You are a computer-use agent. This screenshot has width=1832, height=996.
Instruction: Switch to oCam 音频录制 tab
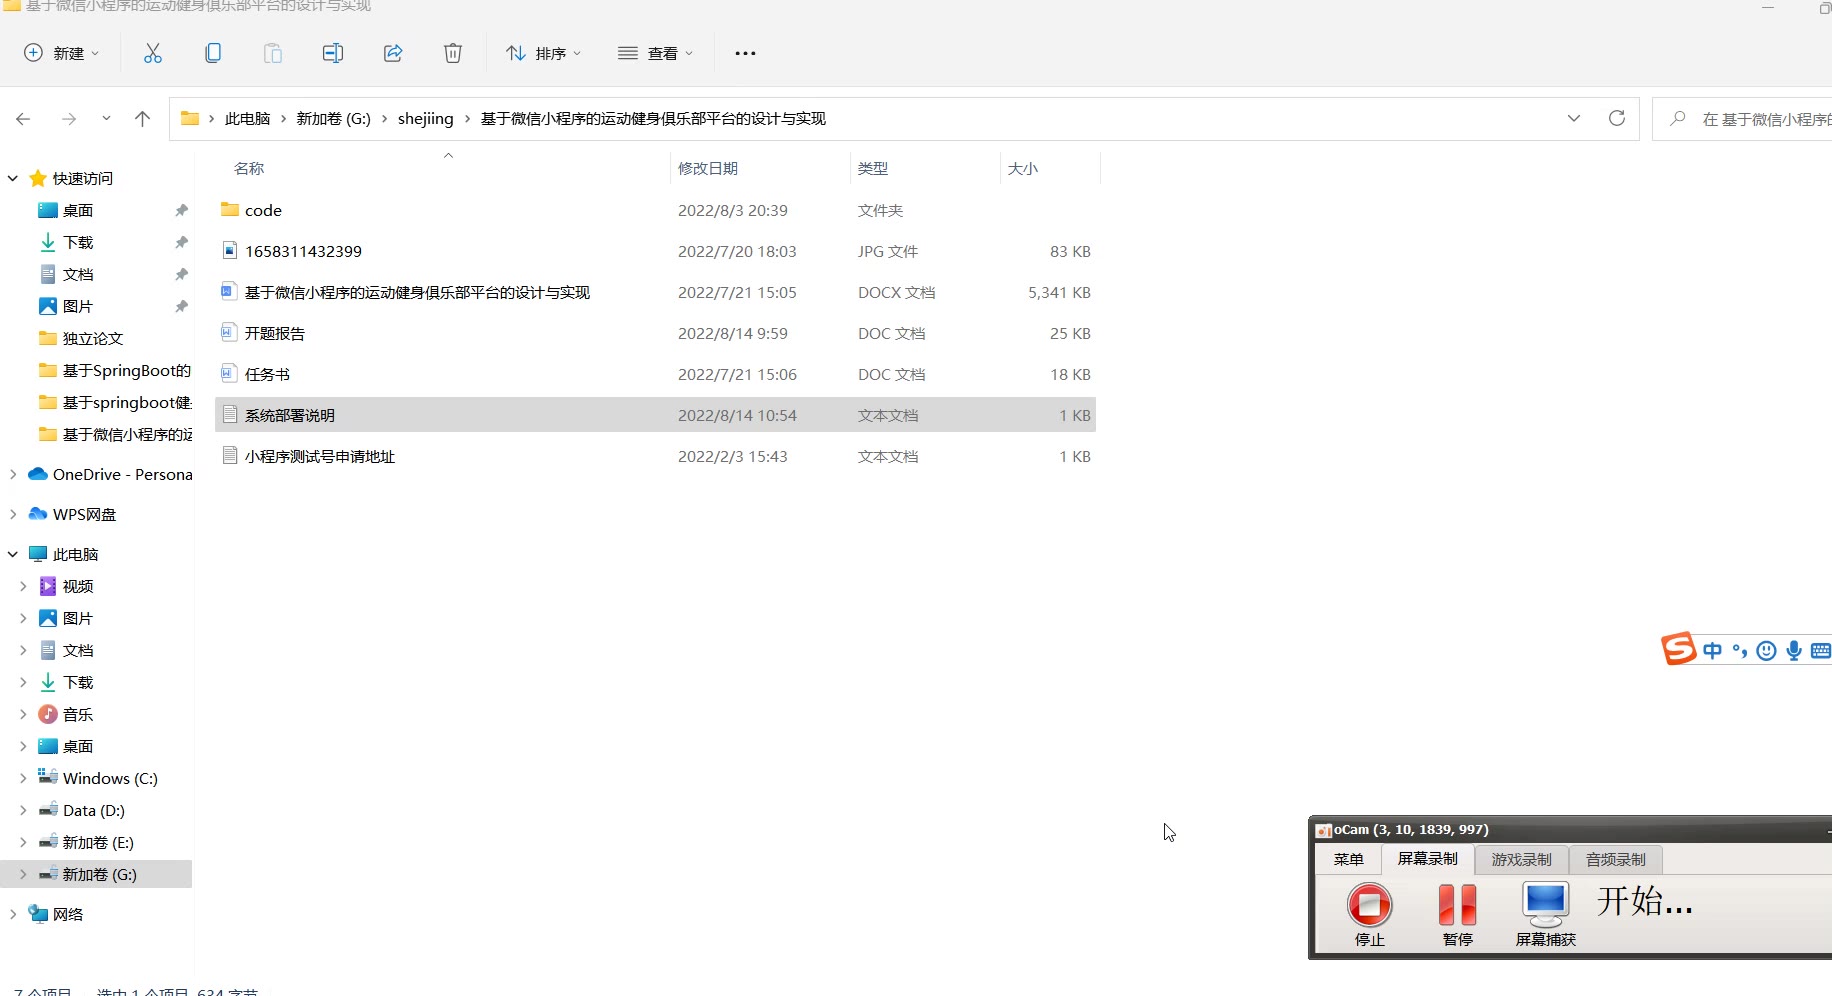(1616, 859)
